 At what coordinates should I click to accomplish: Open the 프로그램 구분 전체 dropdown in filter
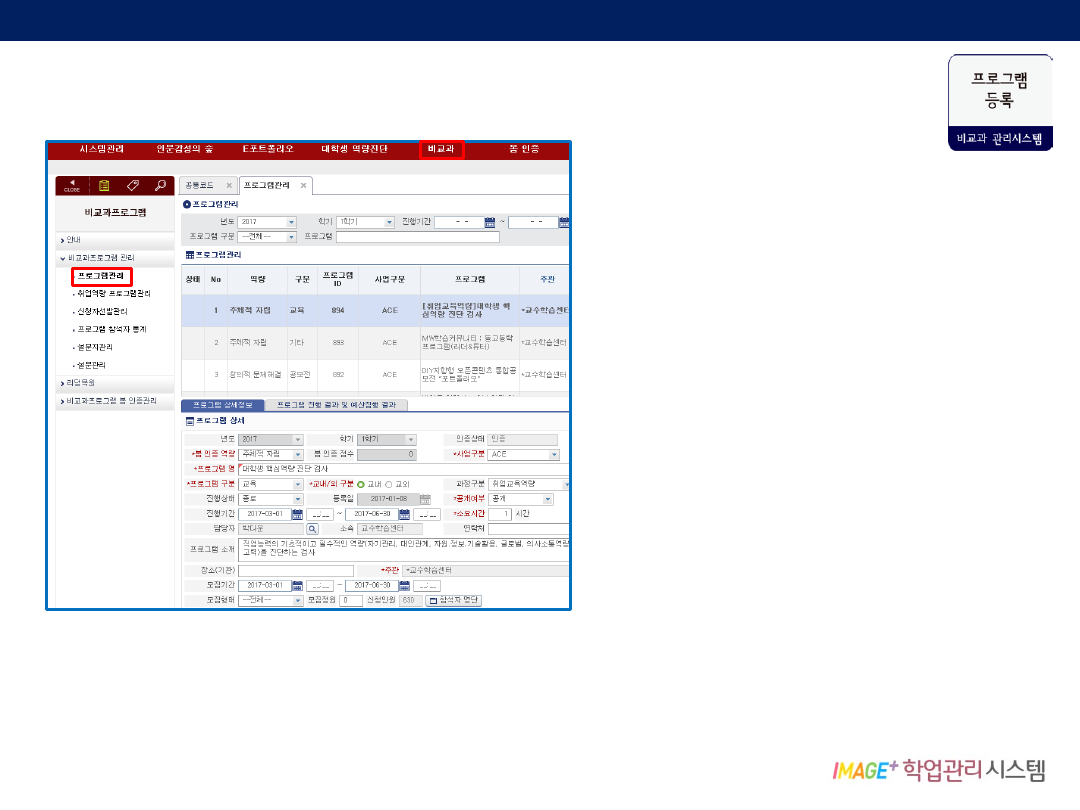pyautogui.click(x=291, y=237)
